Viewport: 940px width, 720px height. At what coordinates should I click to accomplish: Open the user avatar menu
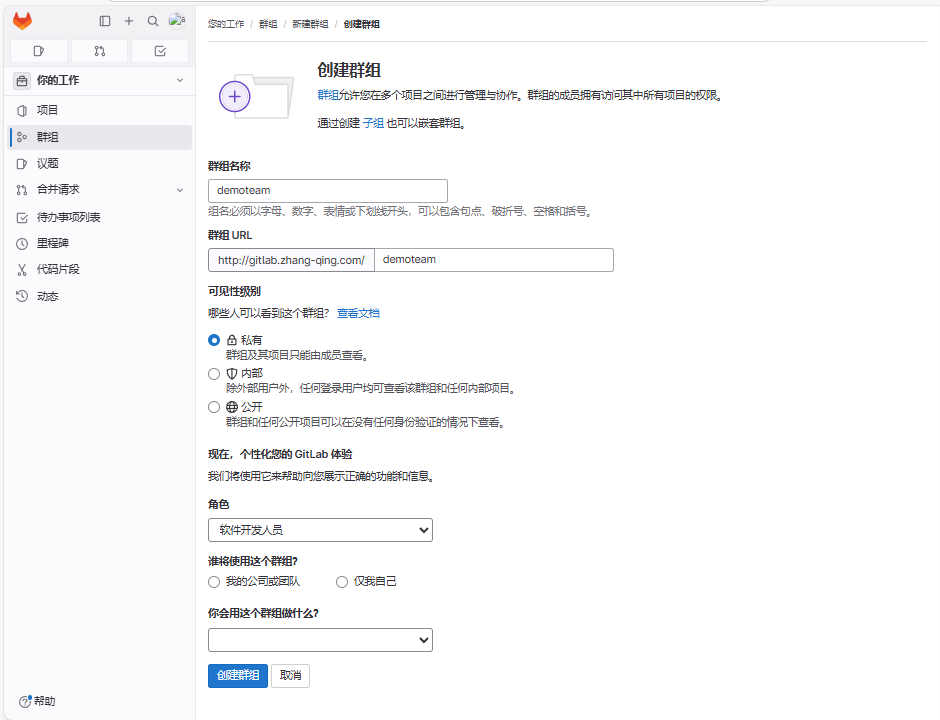(177, 20)
